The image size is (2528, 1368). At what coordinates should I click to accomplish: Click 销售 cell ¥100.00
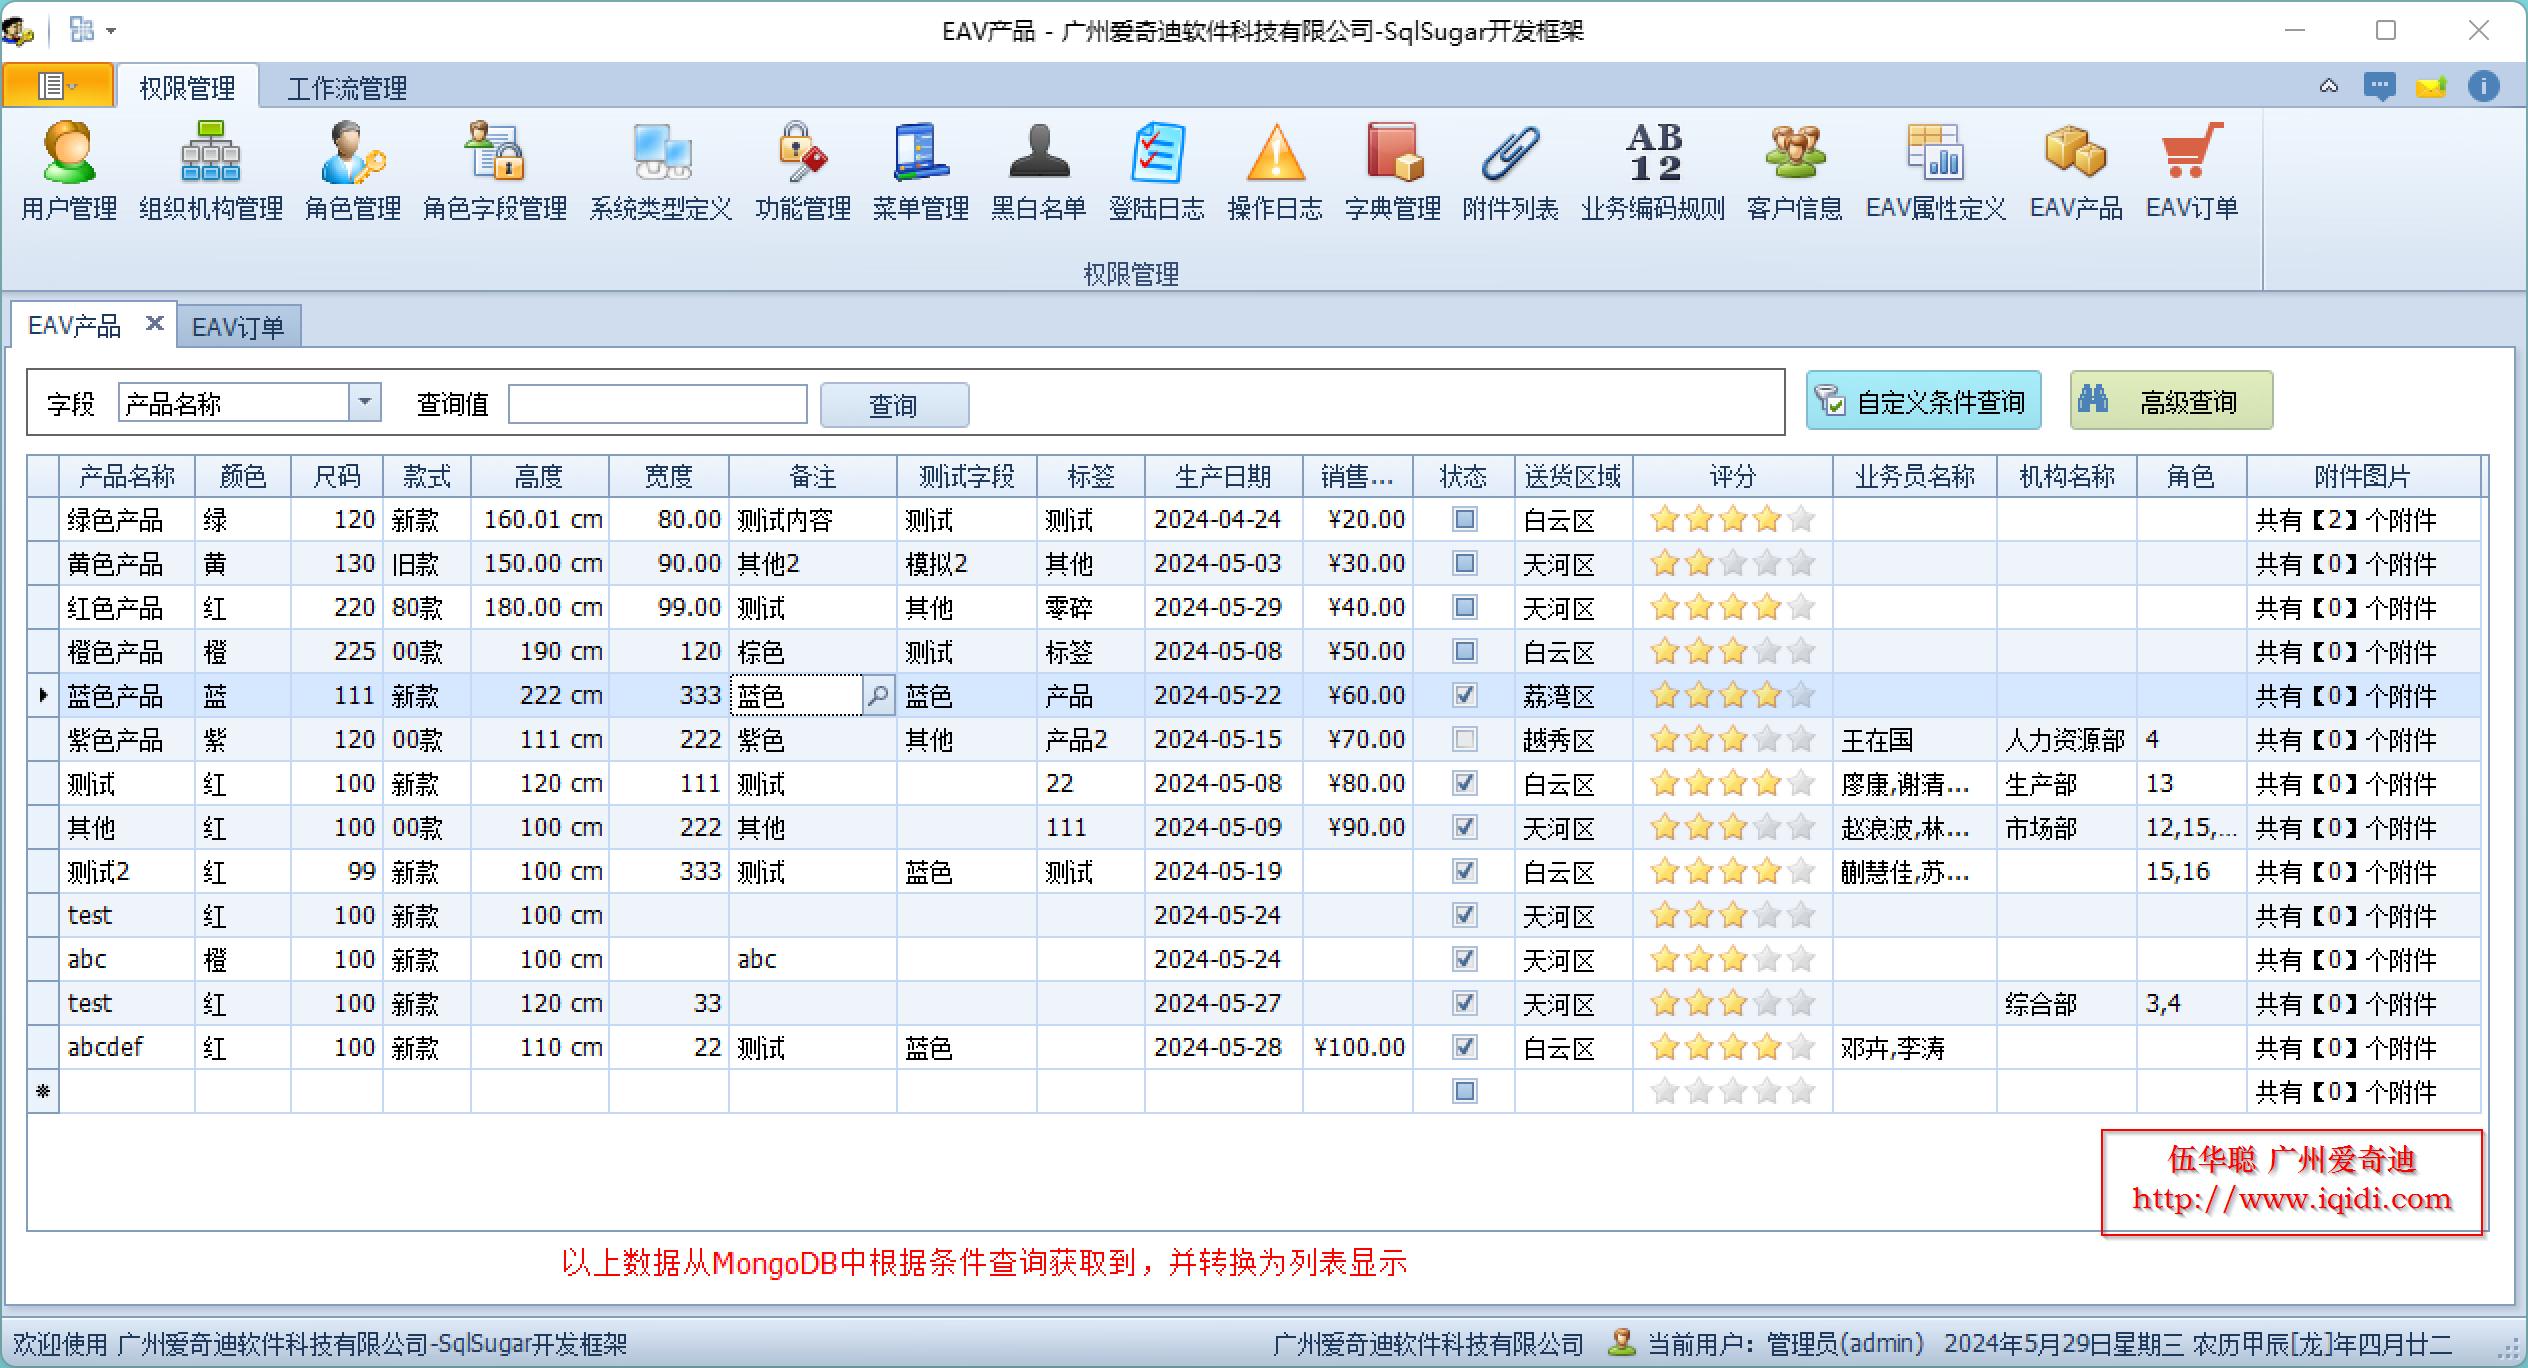click(x=1358, y=1047)
